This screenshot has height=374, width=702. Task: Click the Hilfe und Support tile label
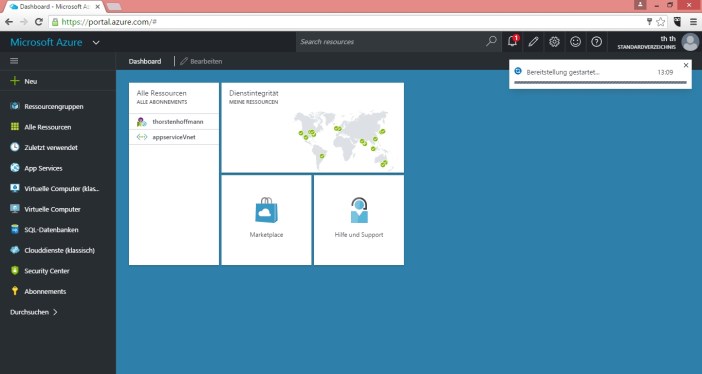coord(359,235)
